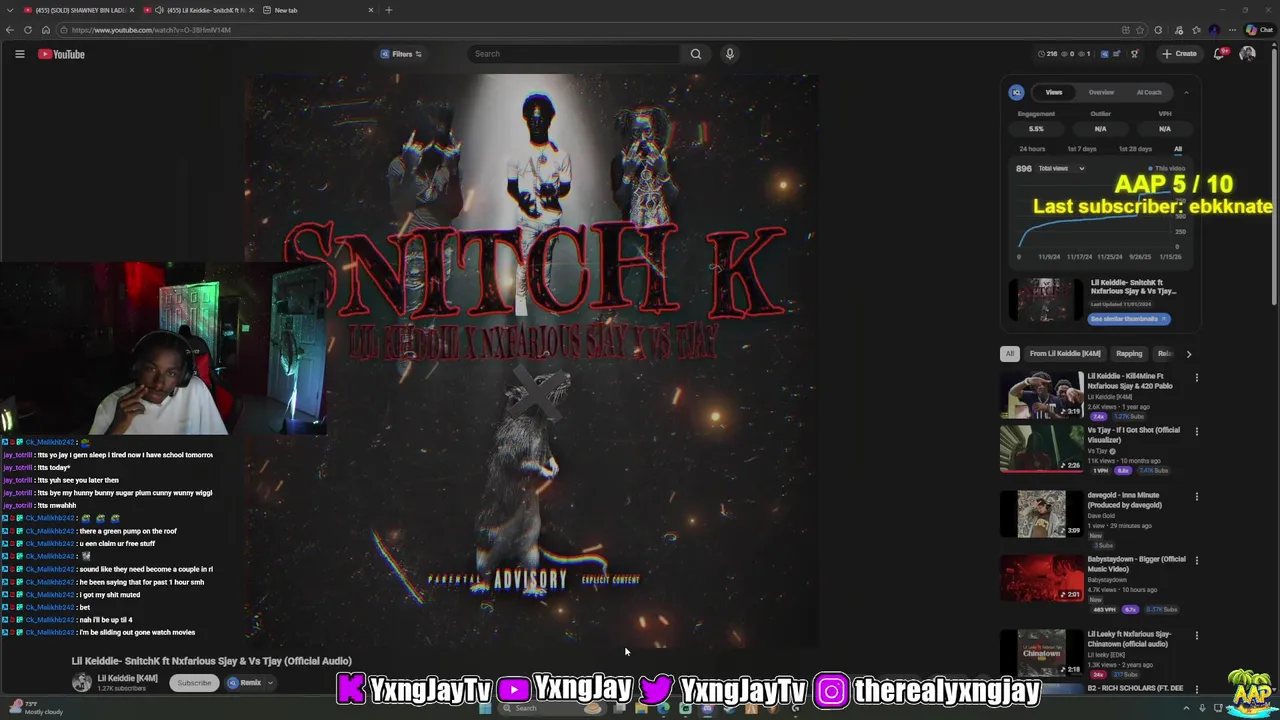The height and width of the screenshot is (720, 1280).
Task: Open options for the Bigger video
Action: click(x=1196, y=561)
